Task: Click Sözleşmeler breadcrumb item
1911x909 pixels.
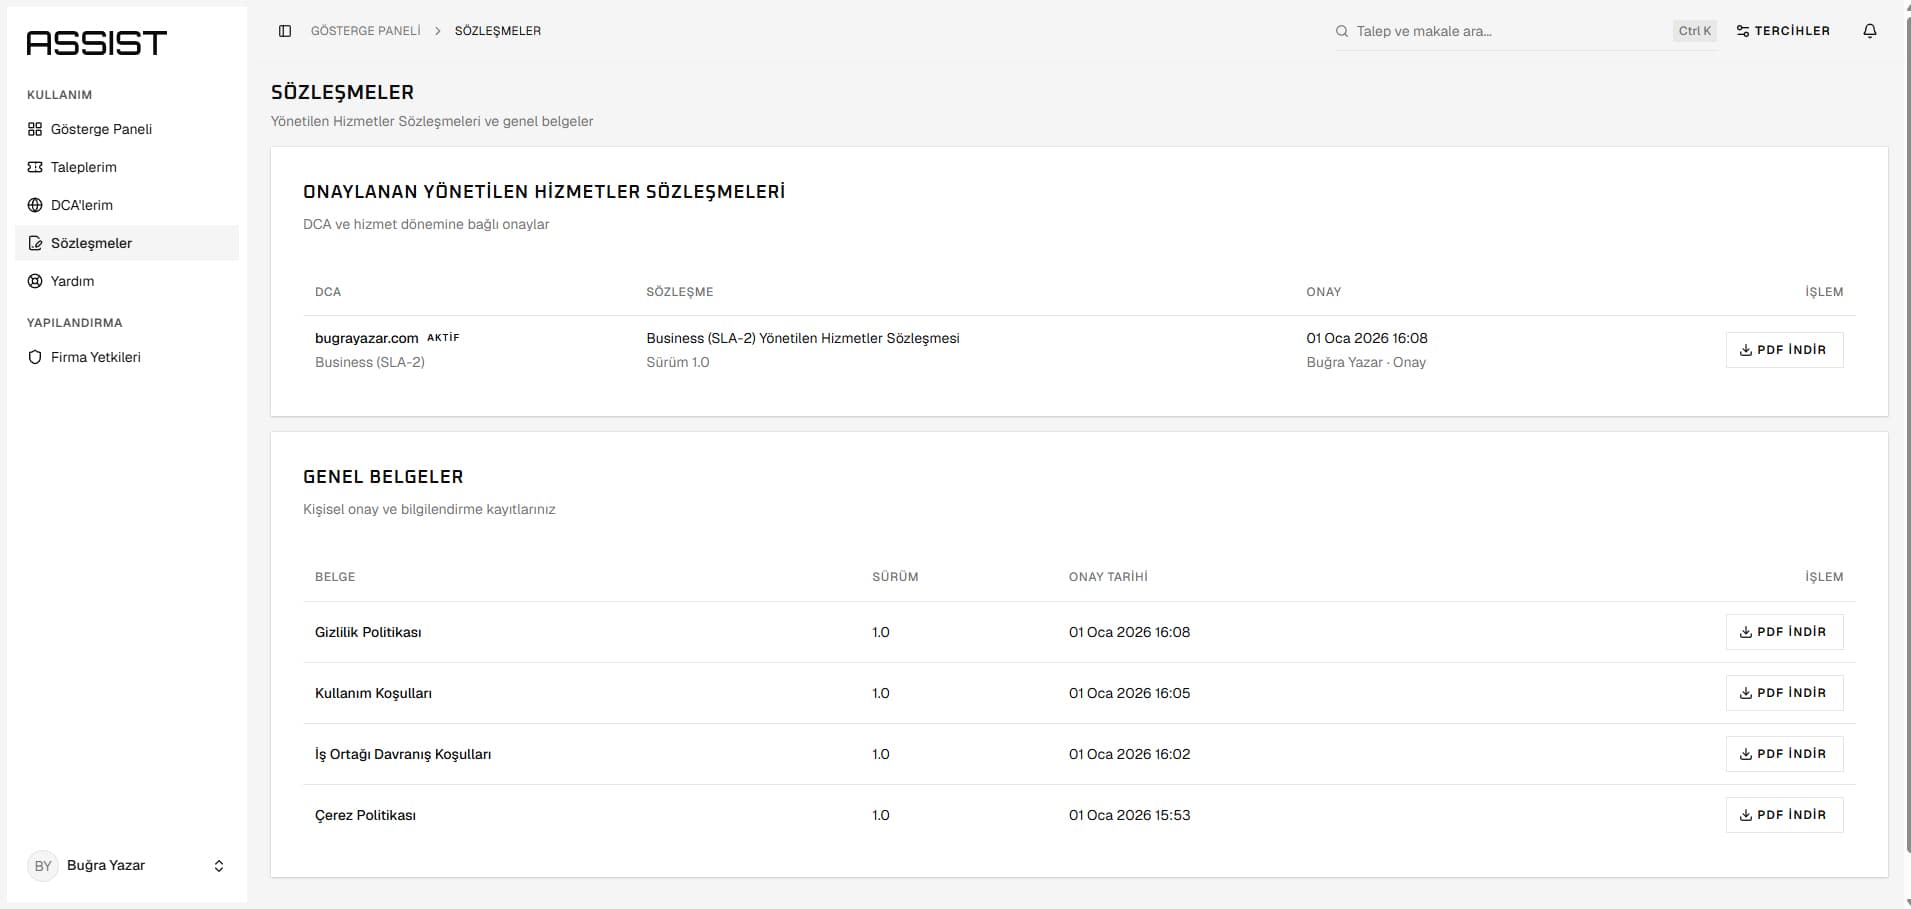Action: pyautogui.click(x=498, y=31)
